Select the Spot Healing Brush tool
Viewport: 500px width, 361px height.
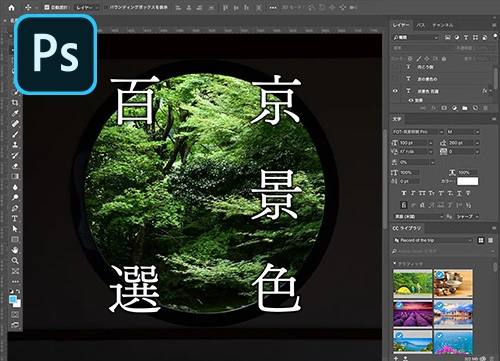(15, 124)
